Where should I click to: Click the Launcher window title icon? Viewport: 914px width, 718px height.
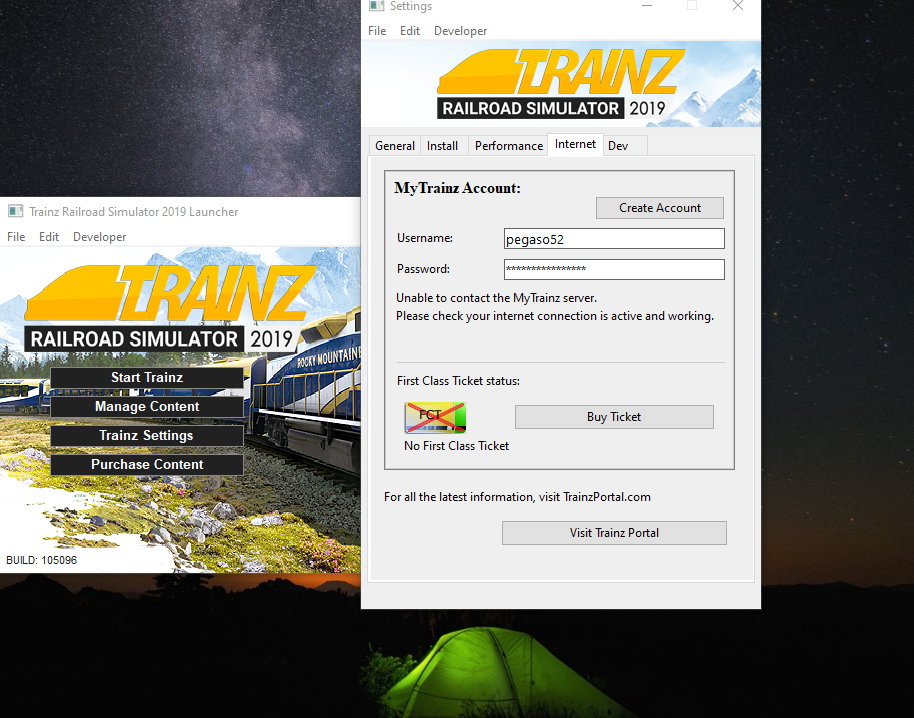point(15,211)
